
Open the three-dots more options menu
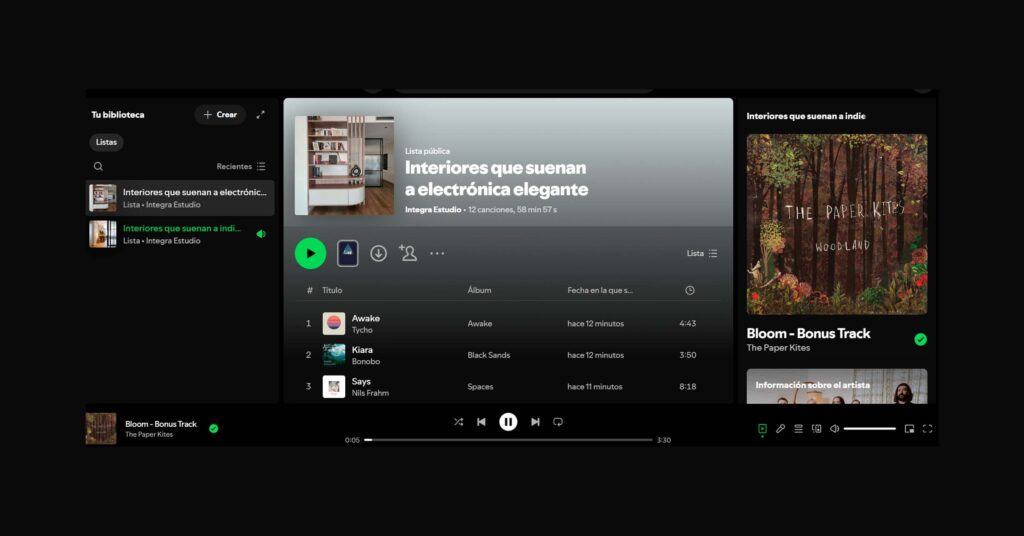coord(437,253)
